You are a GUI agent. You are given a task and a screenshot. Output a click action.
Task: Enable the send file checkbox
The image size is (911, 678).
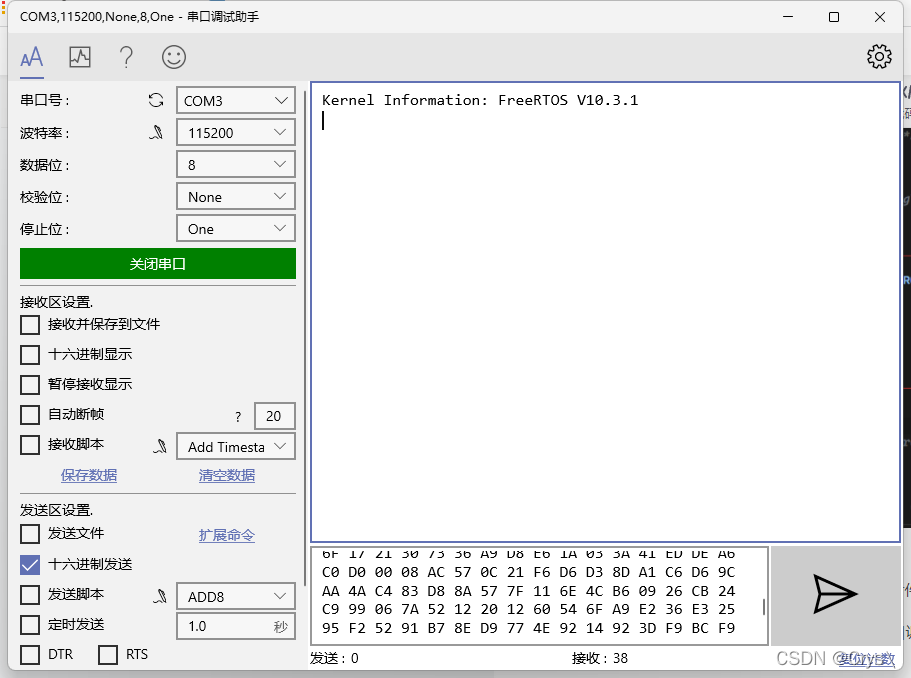point(30,534)
